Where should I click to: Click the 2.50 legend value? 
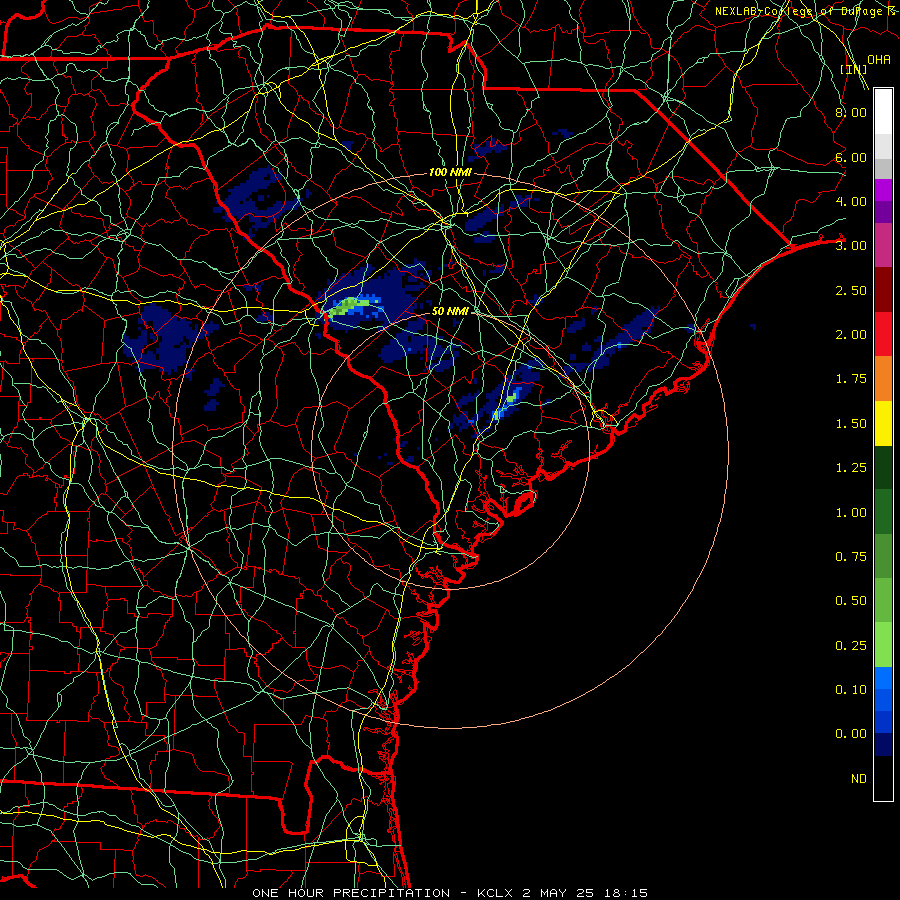click(851, 290)
